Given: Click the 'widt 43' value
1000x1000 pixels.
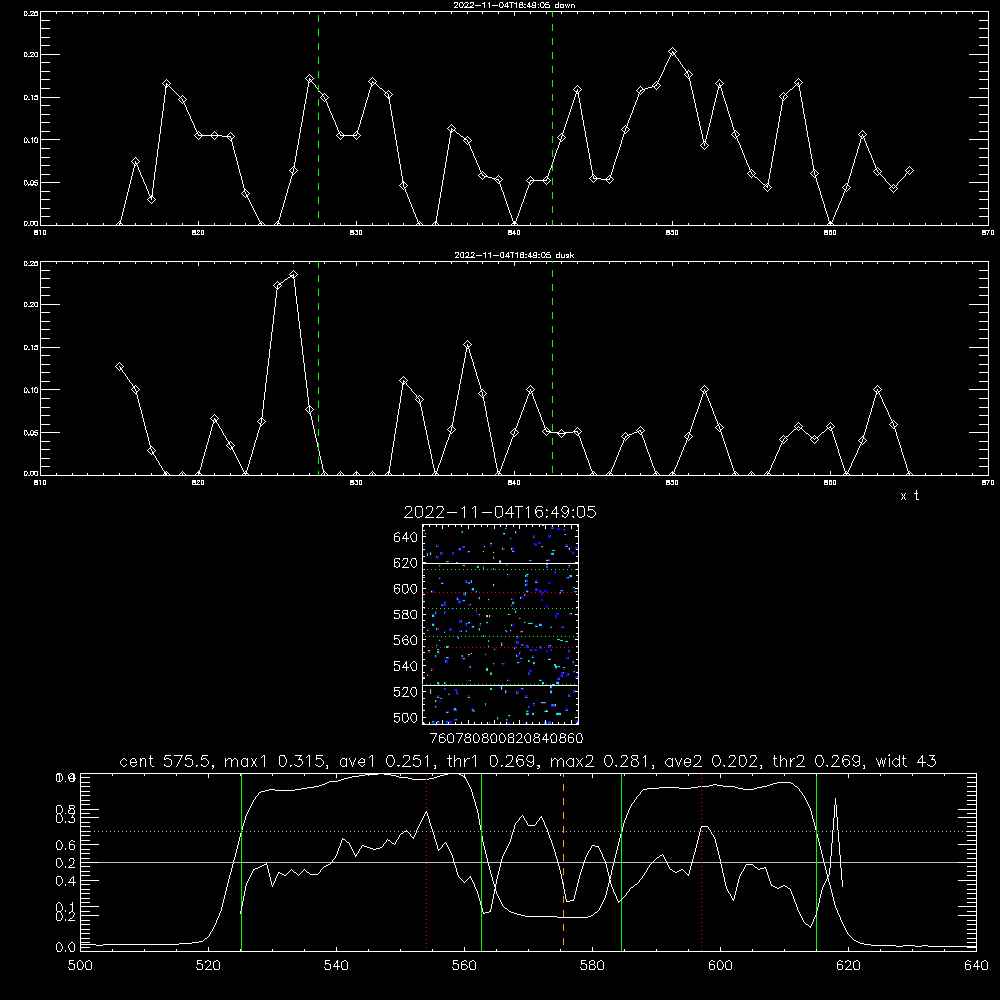Looking at the screenshot, I should 906,761.
